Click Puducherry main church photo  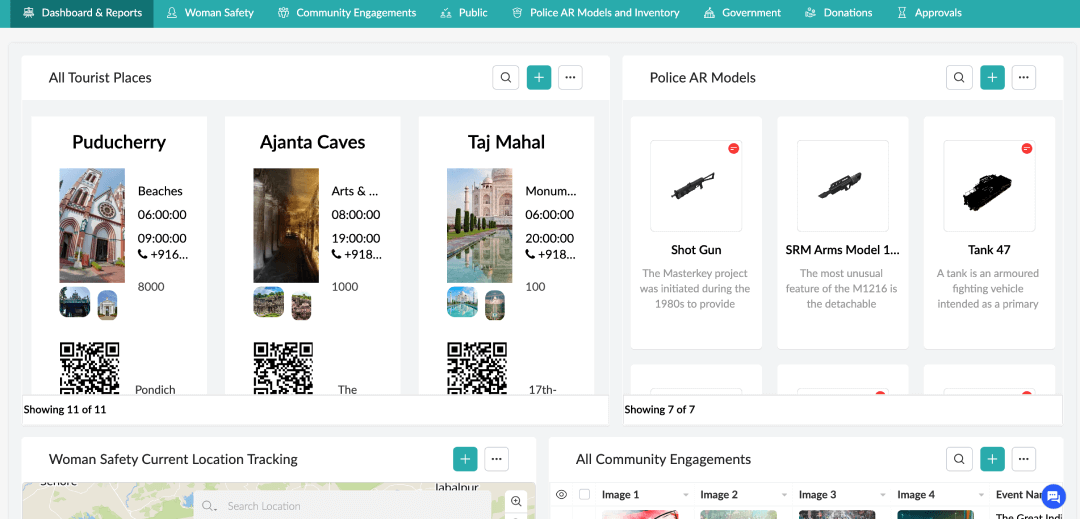(x=92, y=226)
